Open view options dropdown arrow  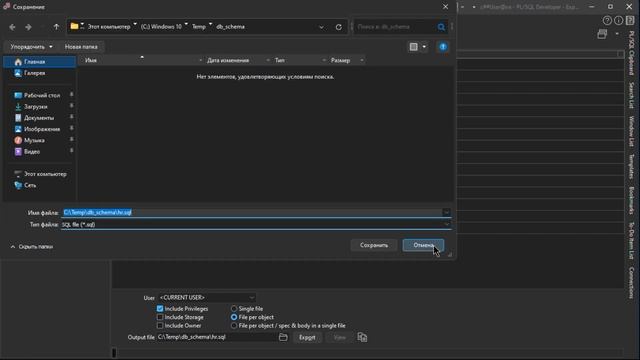[424, 47]
